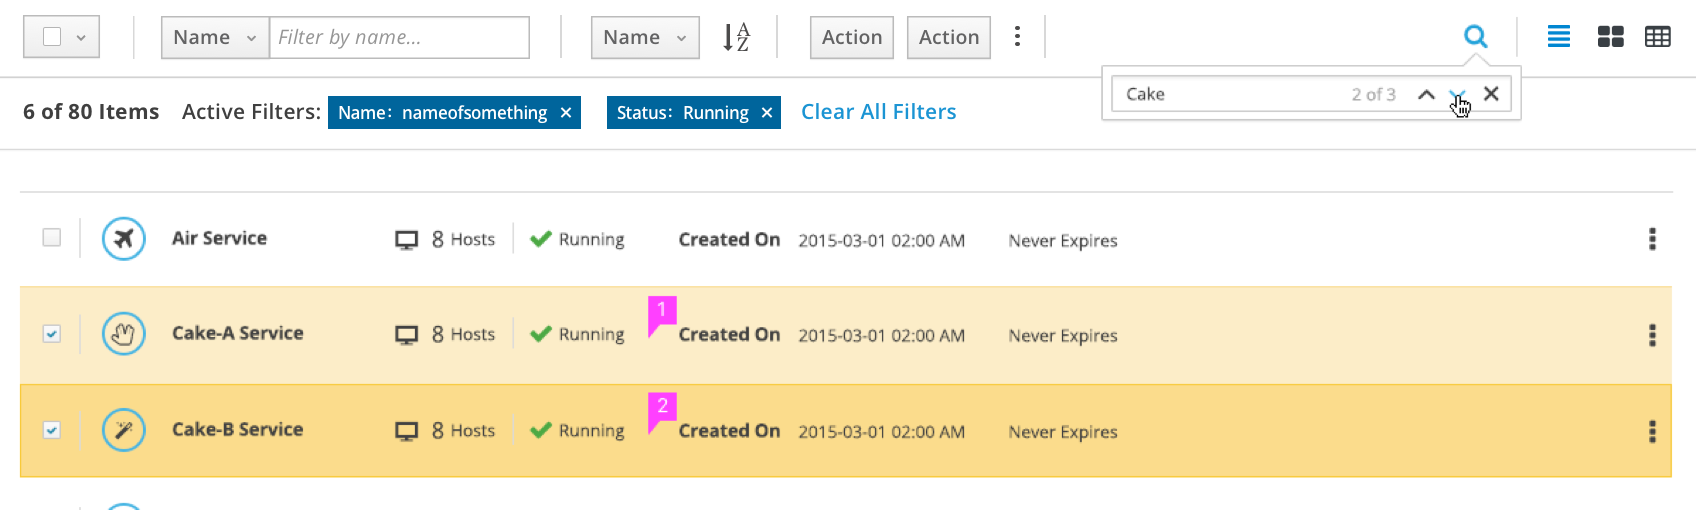The width and height of the screenshot is (1696, 510).
Task: Click the first Action button
Action: (x=852, y=37)
